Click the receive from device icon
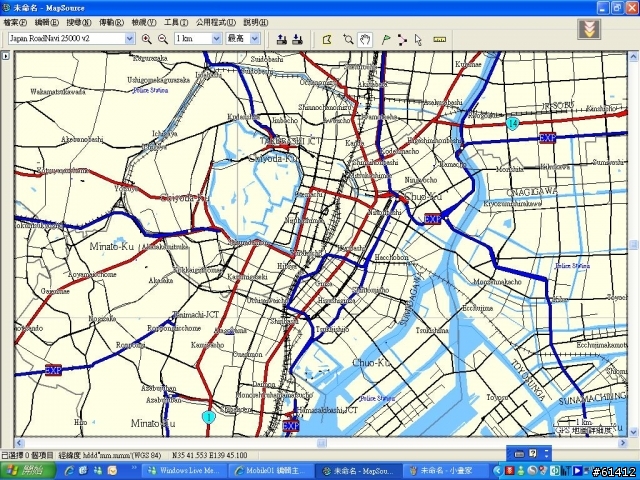Image resolution: width=640 pixels, height=480 pixels. pos(298,39)
